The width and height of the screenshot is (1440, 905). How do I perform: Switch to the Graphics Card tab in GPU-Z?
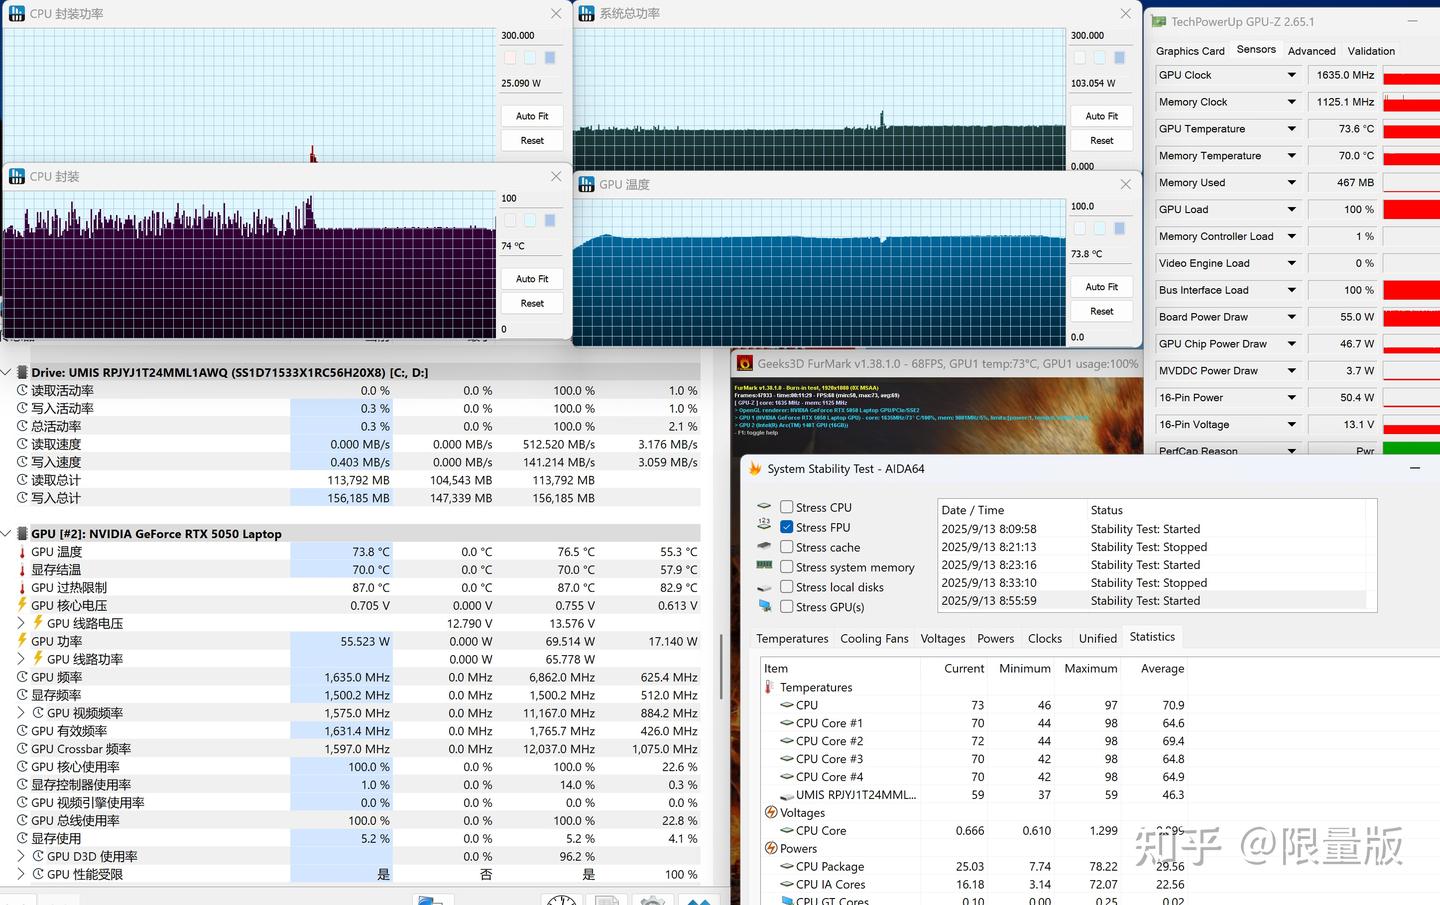pyautogui.click(x=1190, y=51)
